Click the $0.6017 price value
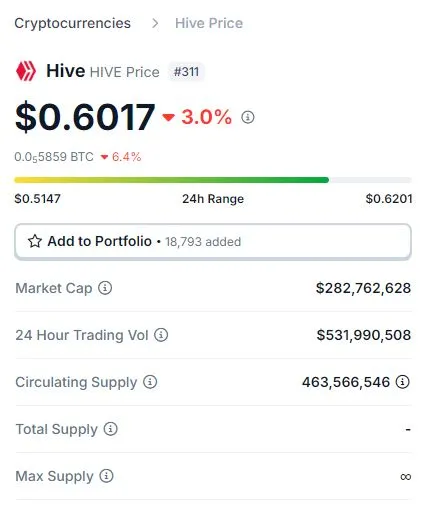Image resolution: width=433 pixels, height=518 pixels. tap(85, 117)
